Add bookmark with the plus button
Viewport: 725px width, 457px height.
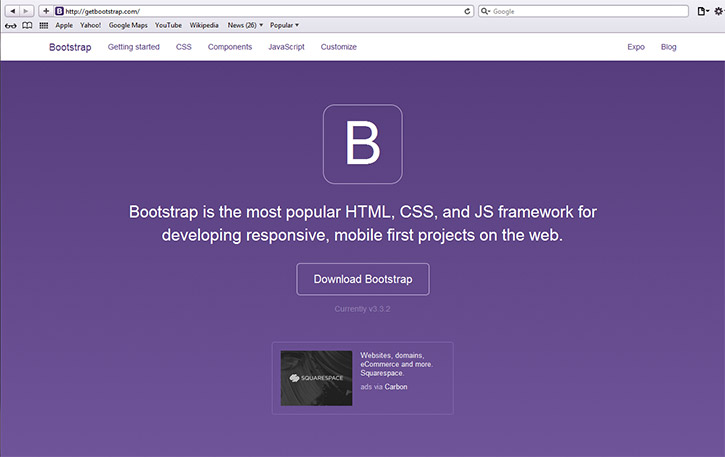(46, 11)
